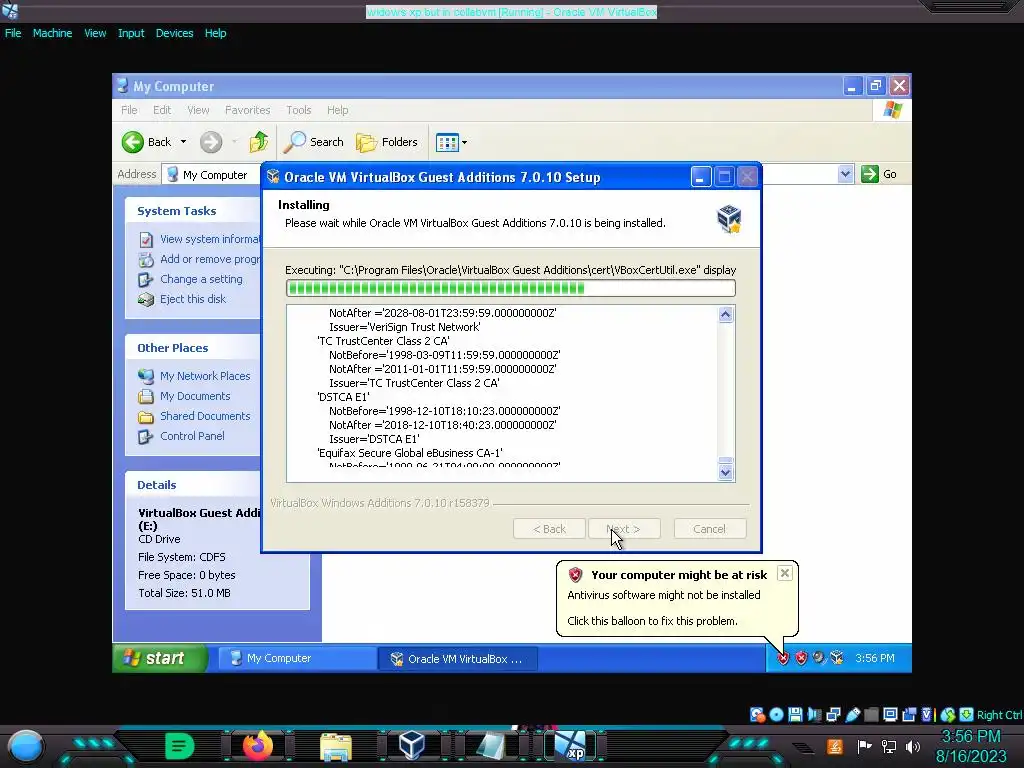Open the VirtualBox Devices menu
1024x768 pixels.
point(174,33)
